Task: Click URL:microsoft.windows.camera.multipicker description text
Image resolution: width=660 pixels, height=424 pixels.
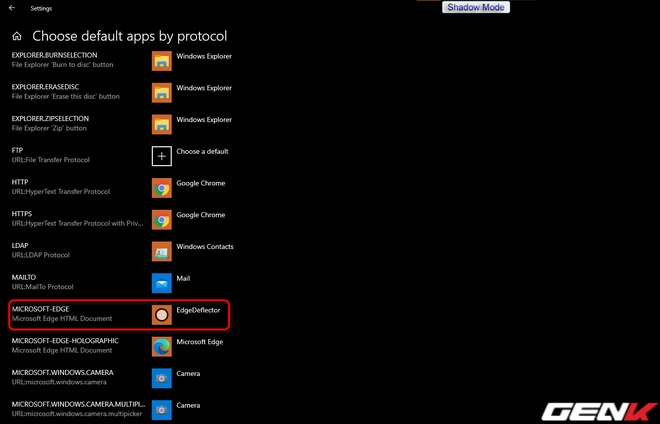Action: (77, 413)
